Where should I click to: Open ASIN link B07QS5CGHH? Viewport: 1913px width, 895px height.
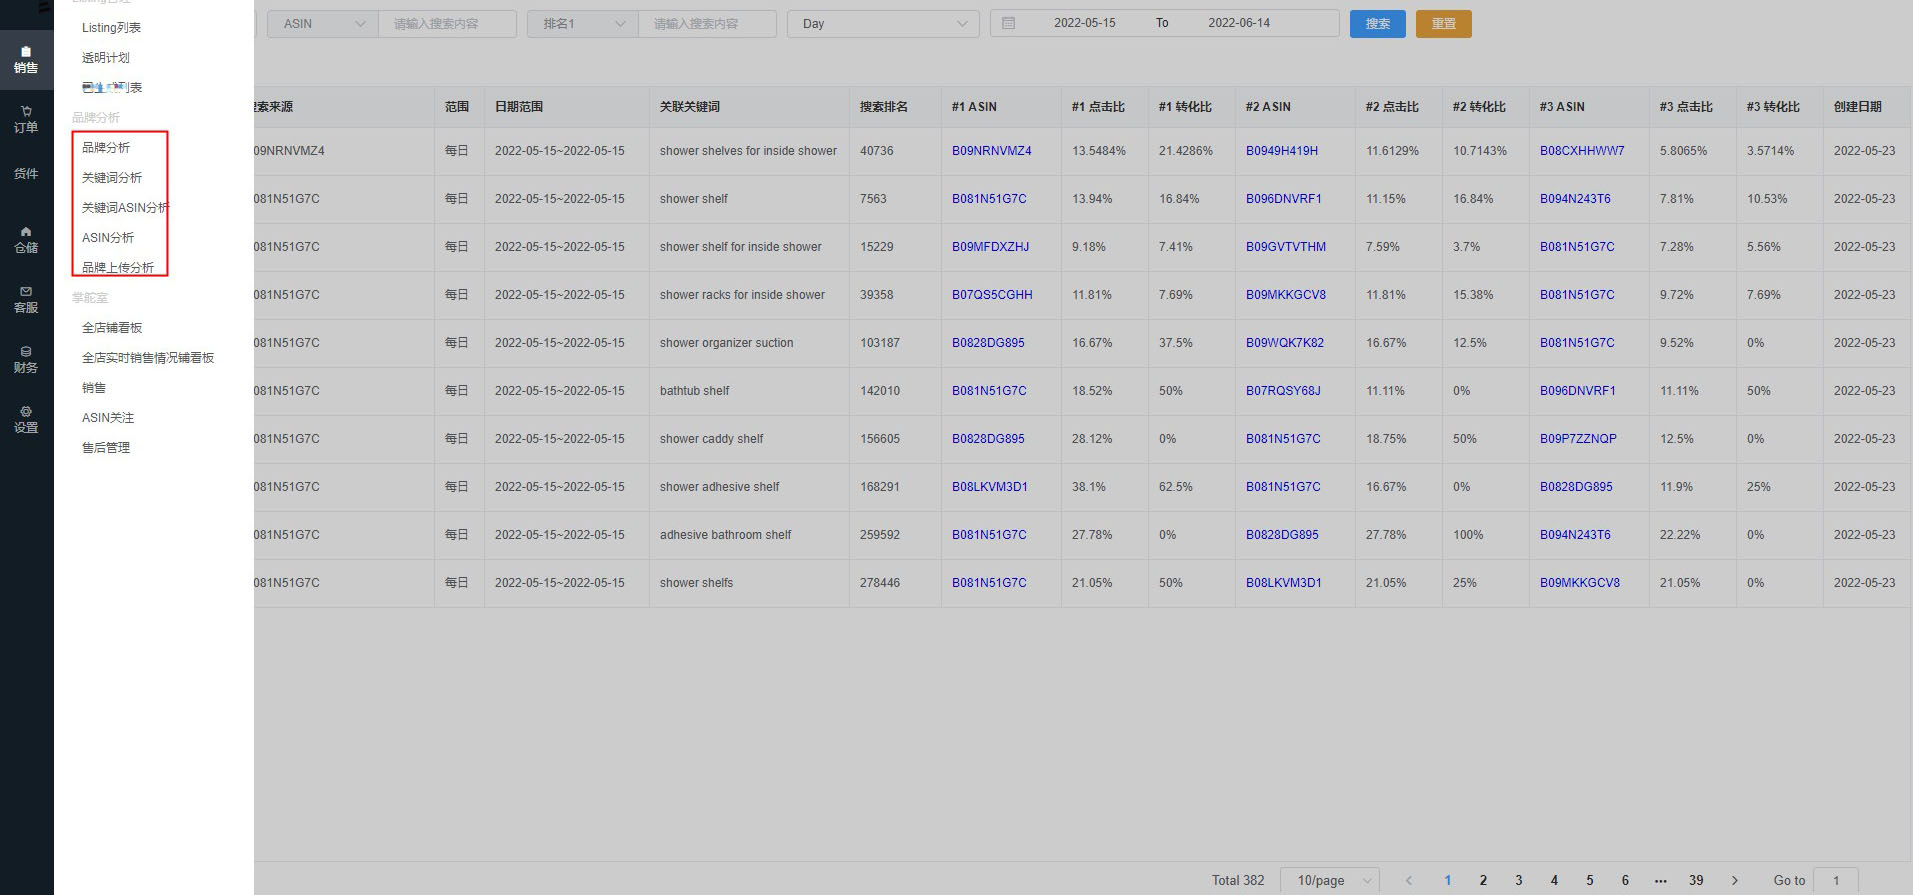pos(992,295)
